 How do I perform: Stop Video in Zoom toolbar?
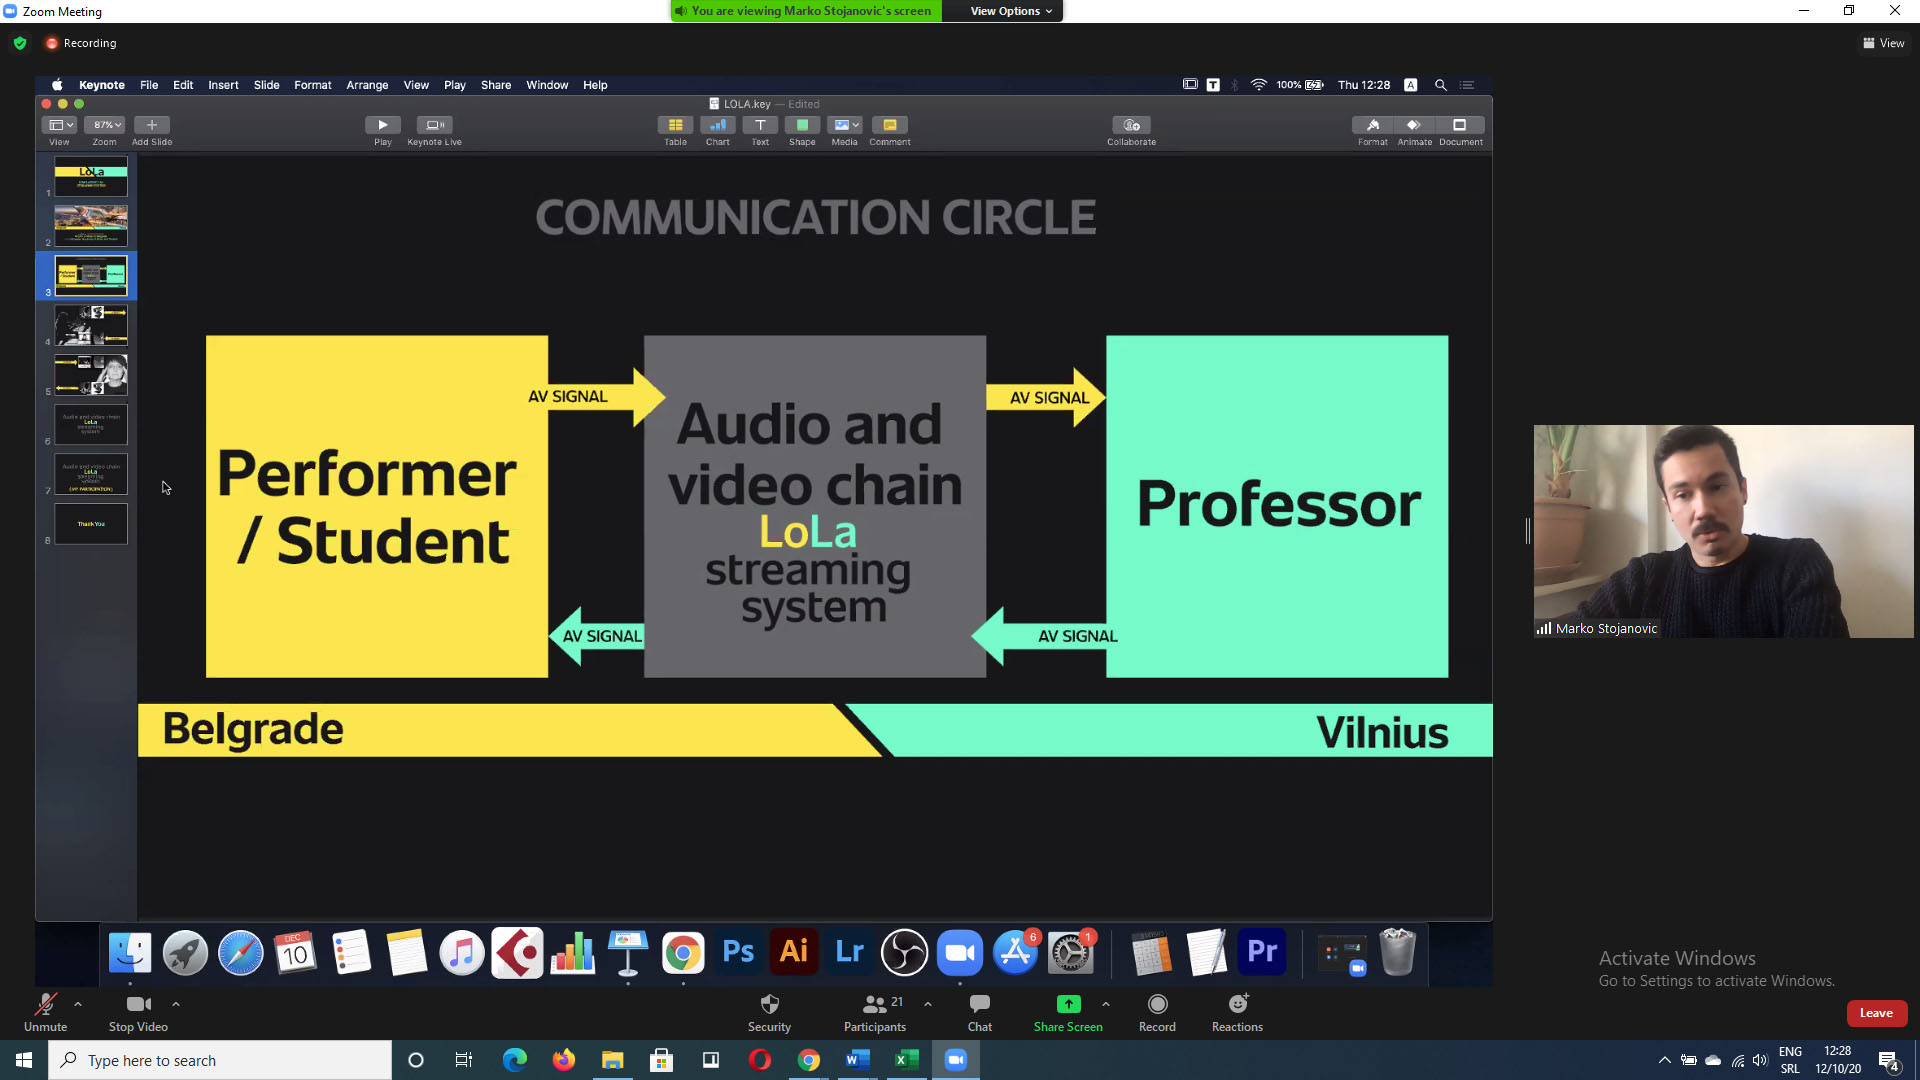coord(138,1012)
